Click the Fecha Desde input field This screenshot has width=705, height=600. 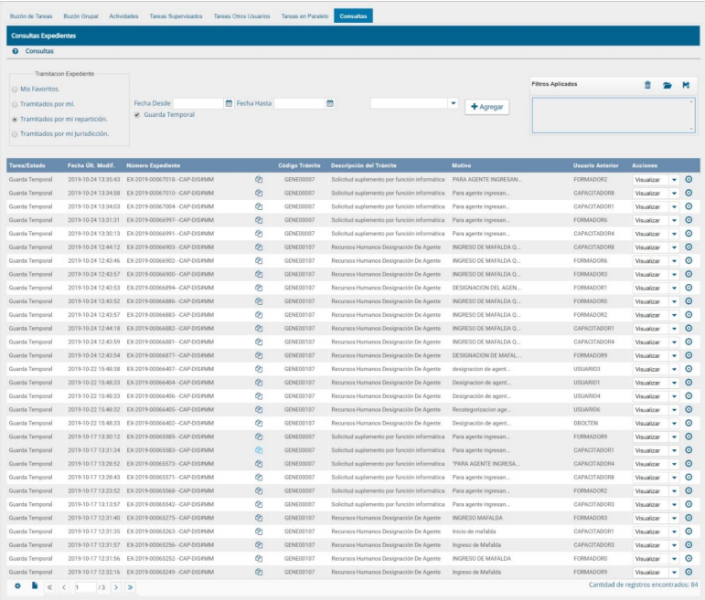(198, 103)
